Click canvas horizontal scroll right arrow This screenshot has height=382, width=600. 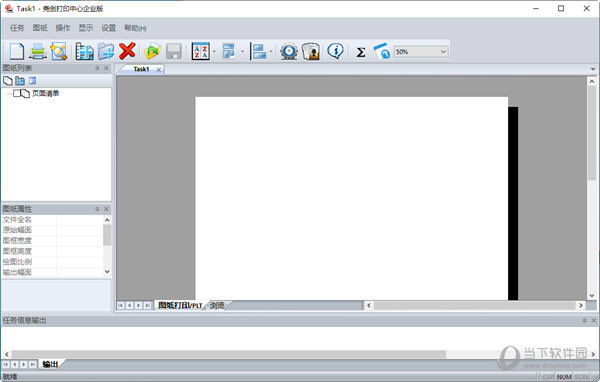(581, 305)
